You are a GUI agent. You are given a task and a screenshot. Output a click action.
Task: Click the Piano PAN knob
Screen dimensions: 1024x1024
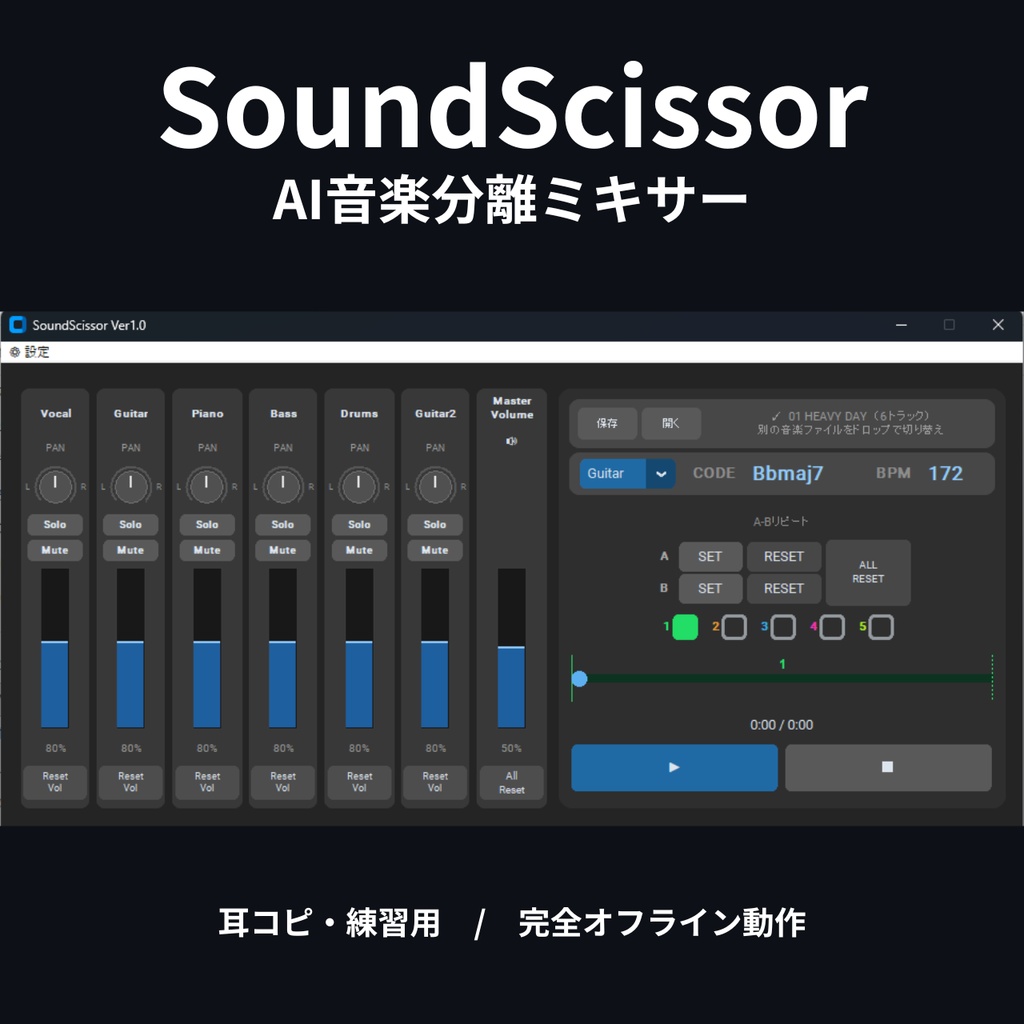coord(207,486)
